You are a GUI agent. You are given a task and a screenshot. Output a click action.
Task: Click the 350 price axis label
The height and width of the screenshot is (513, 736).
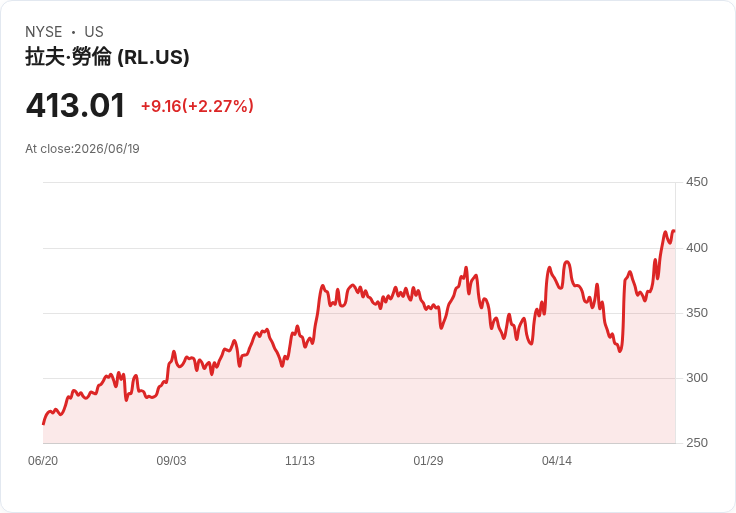click(697, 313)
